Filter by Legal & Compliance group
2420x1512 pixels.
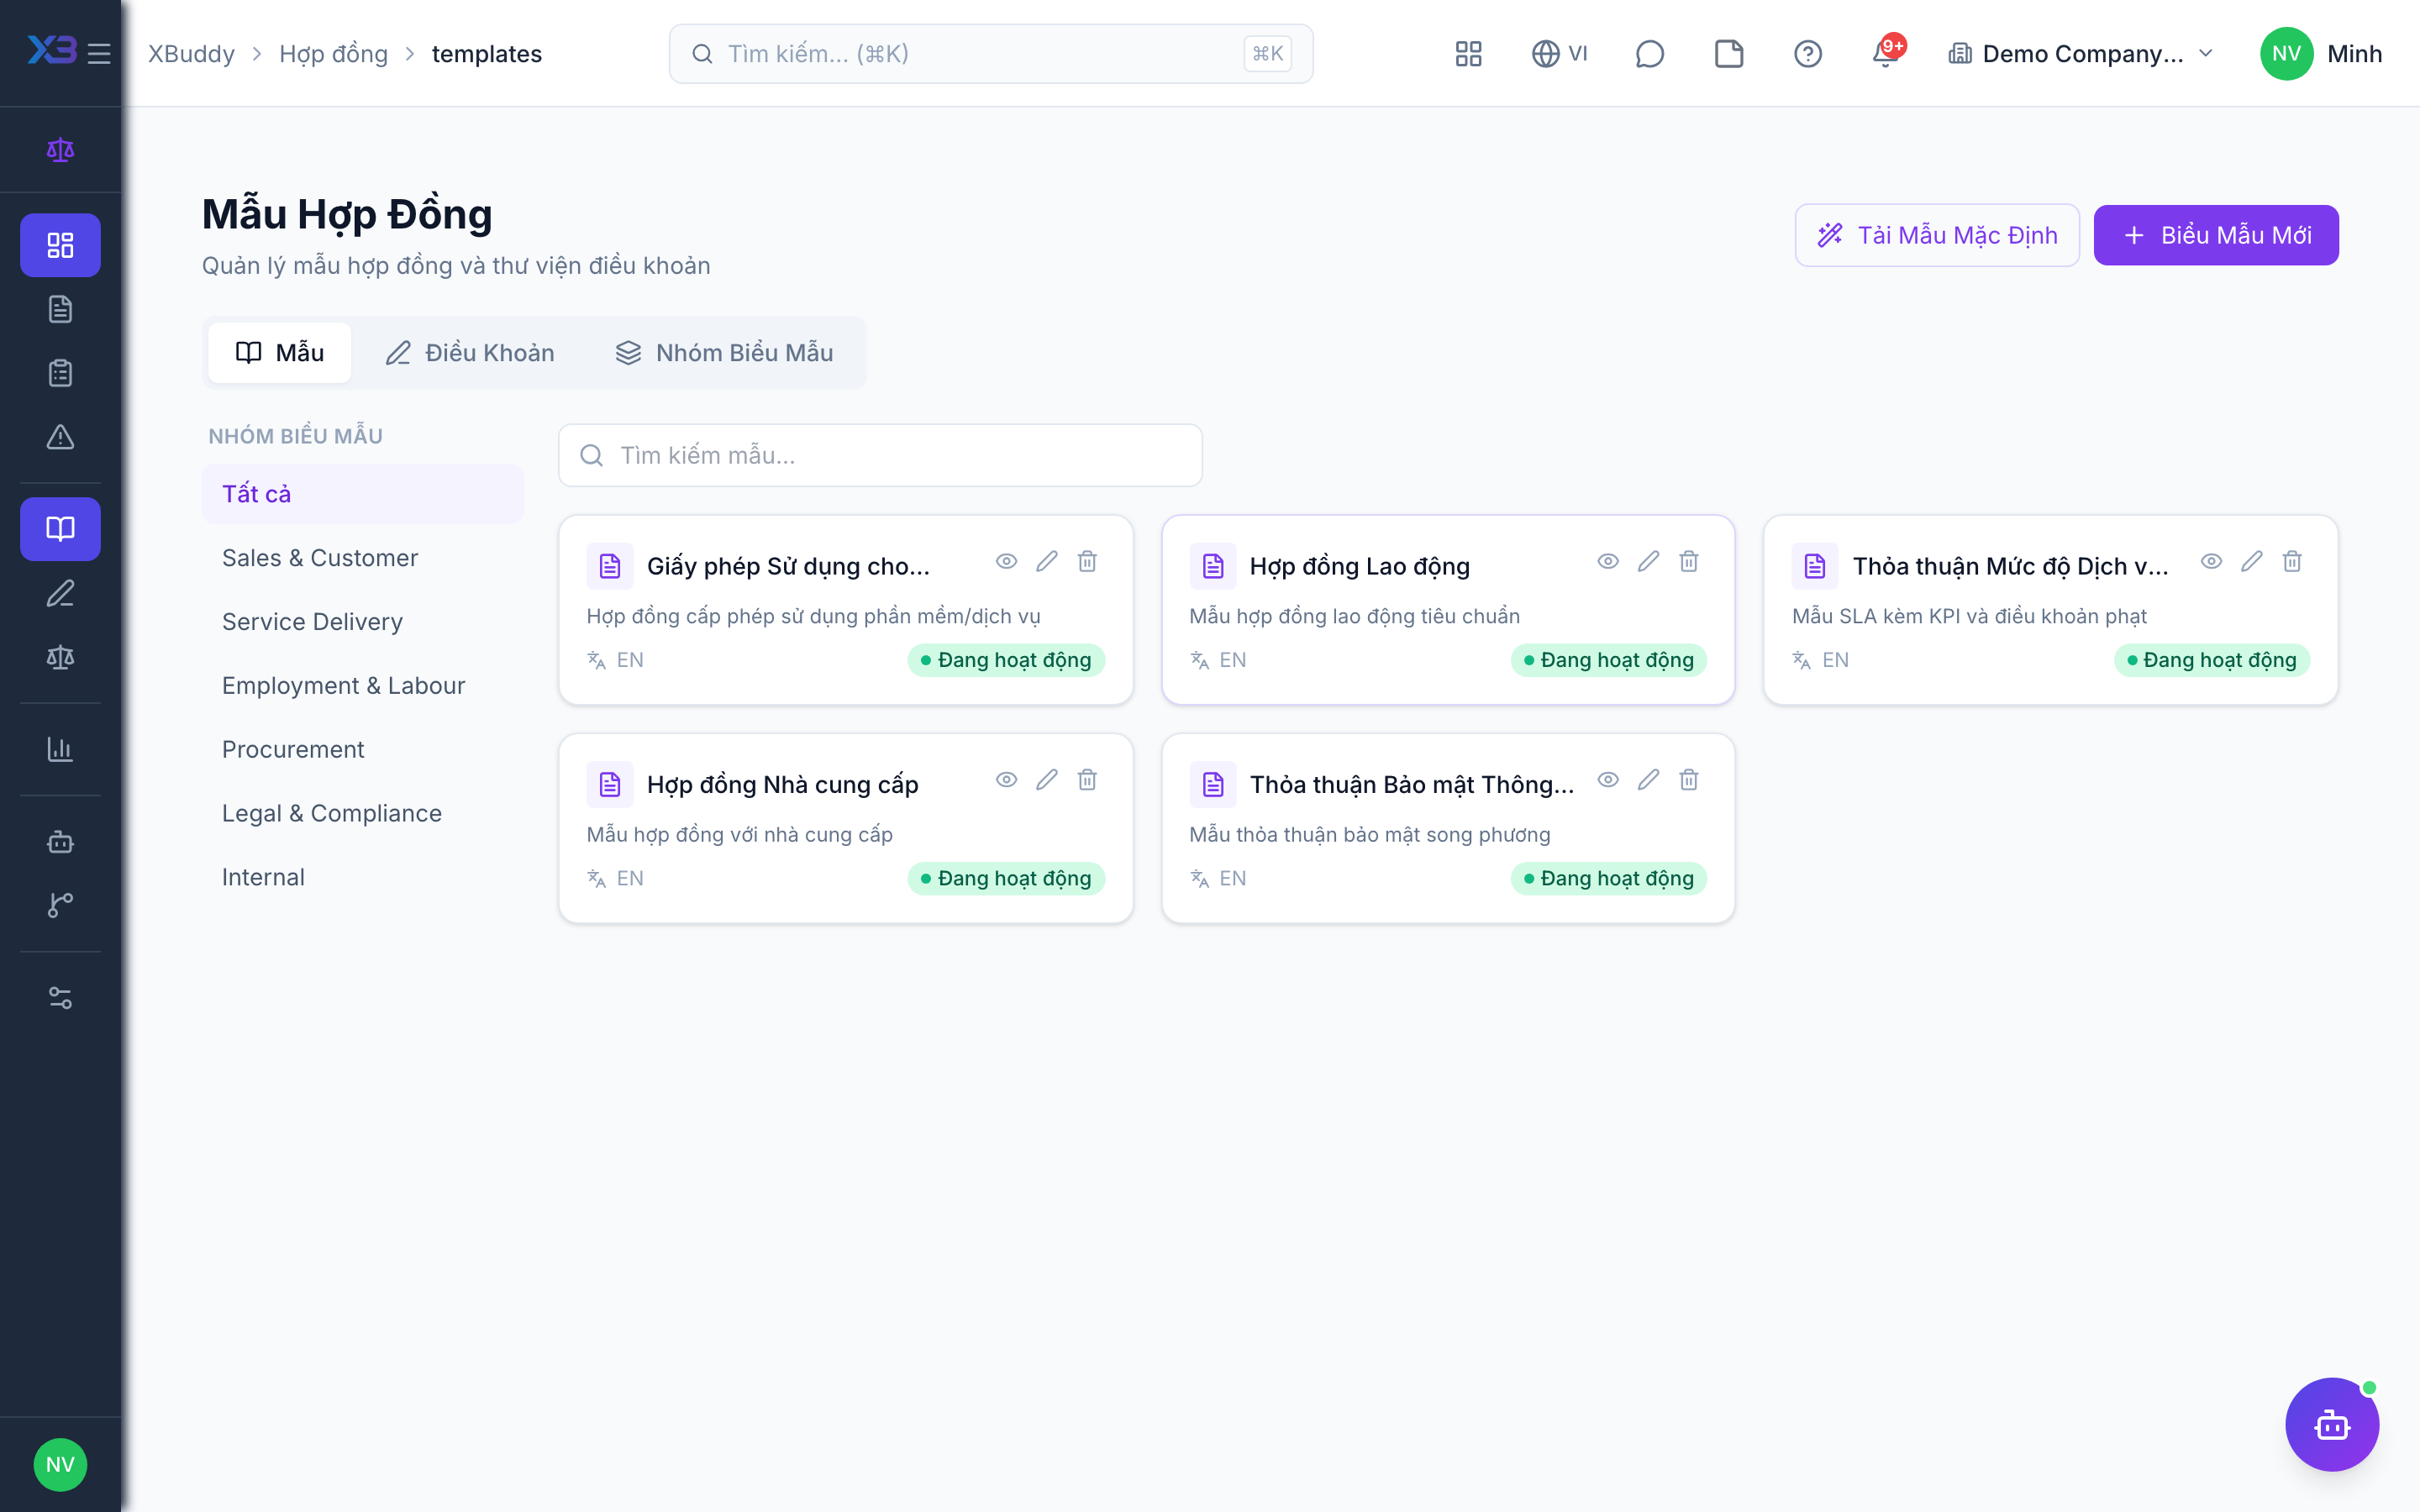362,813
